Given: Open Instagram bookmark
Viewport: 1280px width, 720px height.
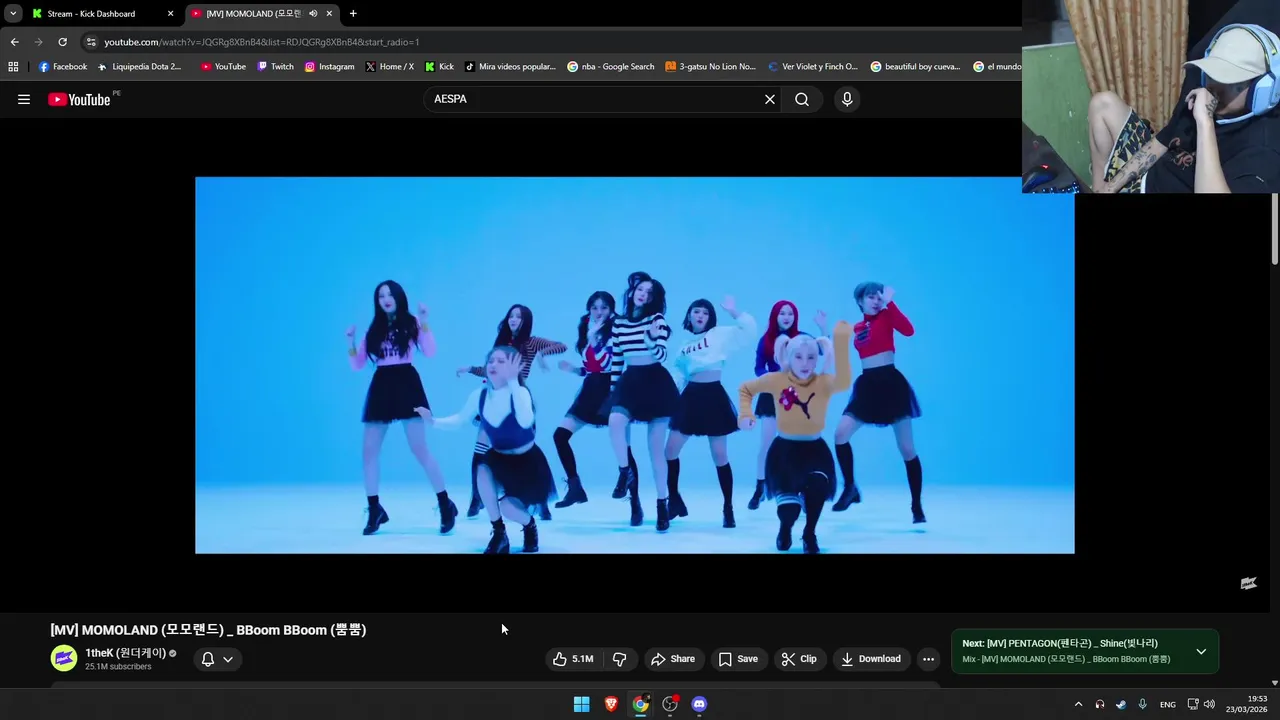Looking at the screenshot, I should pos(330,67).
